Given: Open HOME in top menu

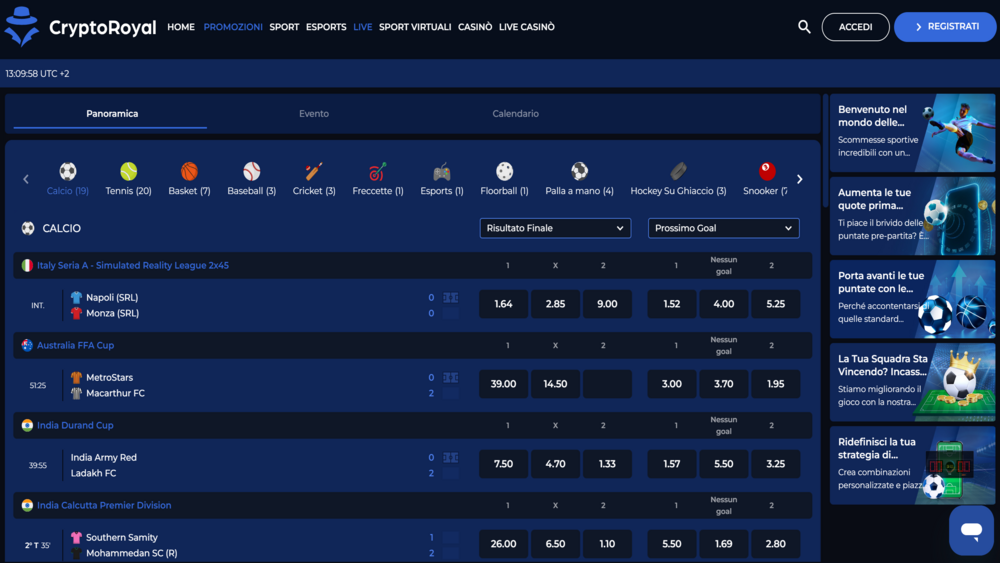Looking at the screenshot, I should (x=180, y=27).
